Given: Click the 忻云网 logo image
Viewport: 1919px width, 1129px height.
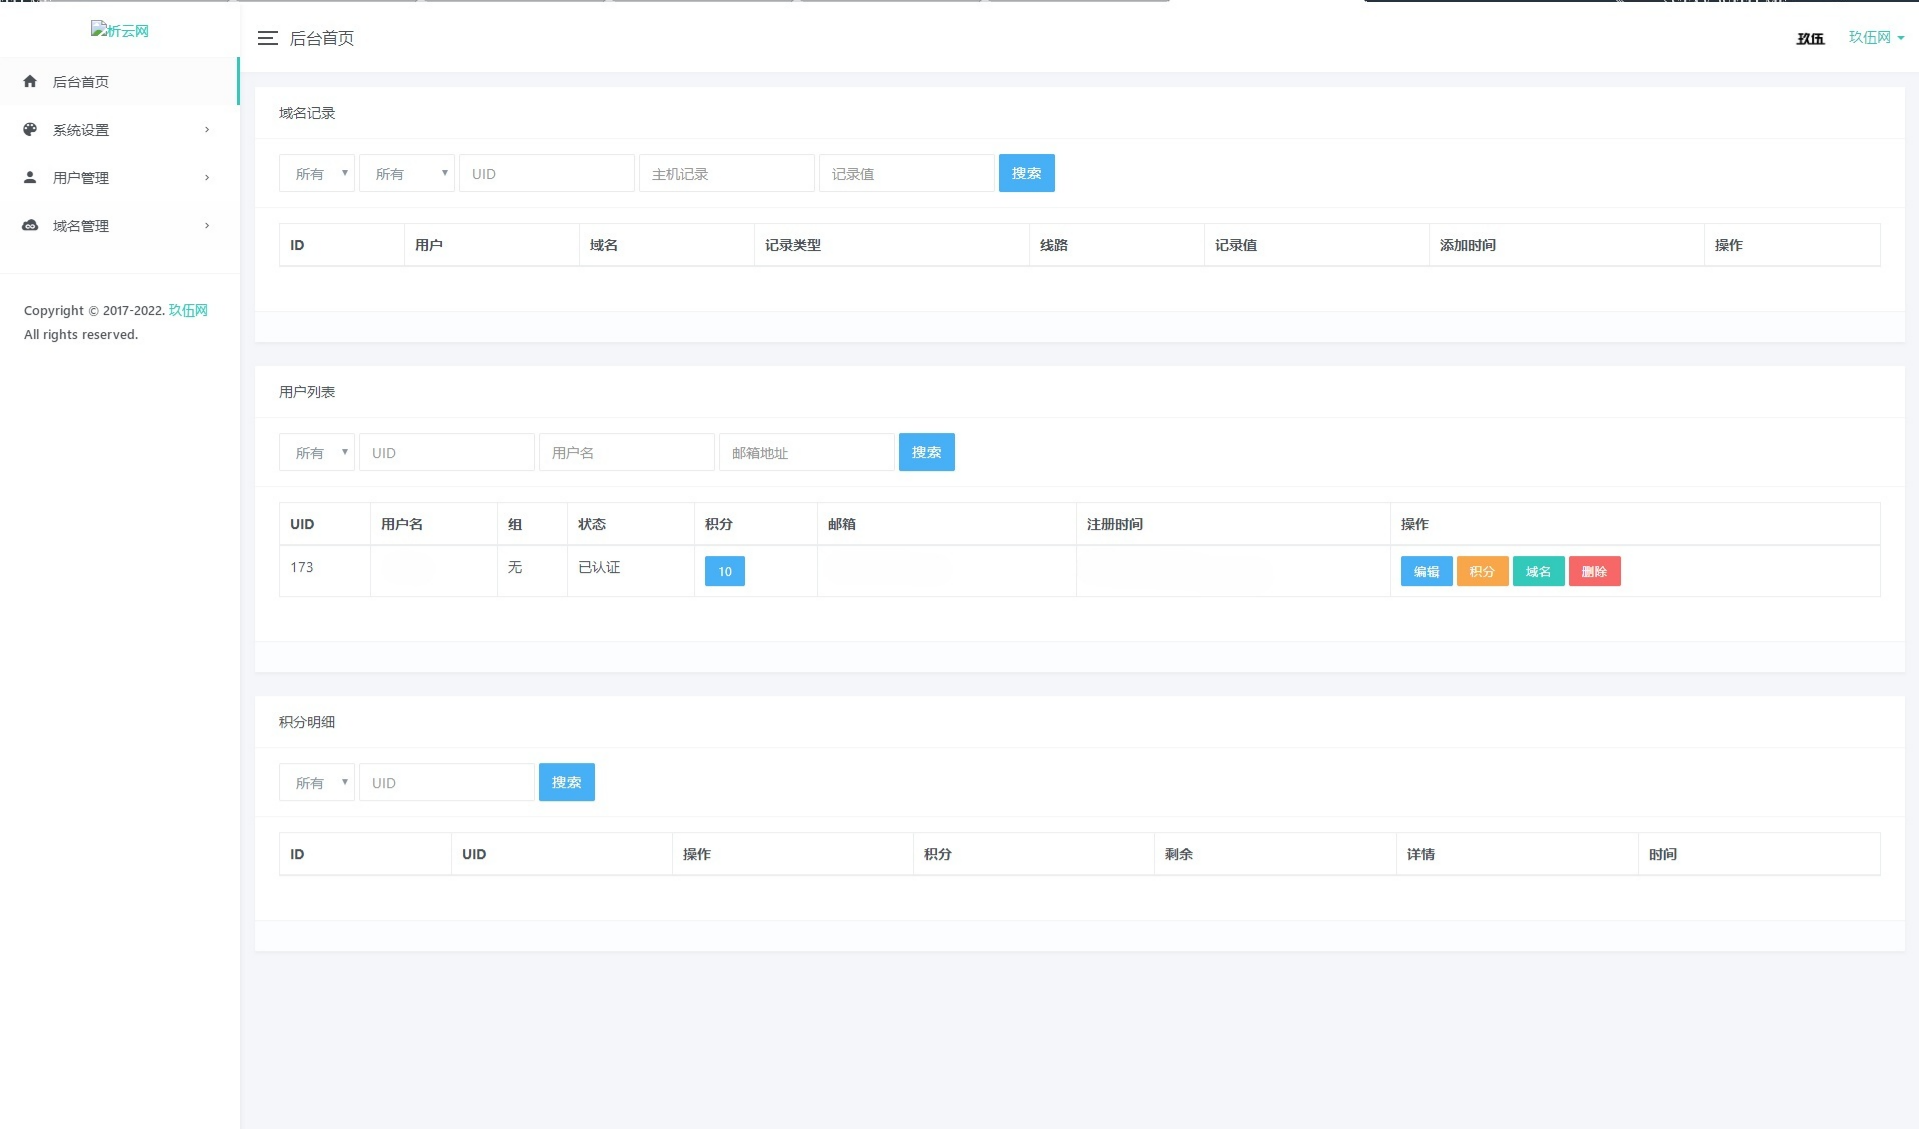Looking at the screenshot, I should click(x=119, y=31).
